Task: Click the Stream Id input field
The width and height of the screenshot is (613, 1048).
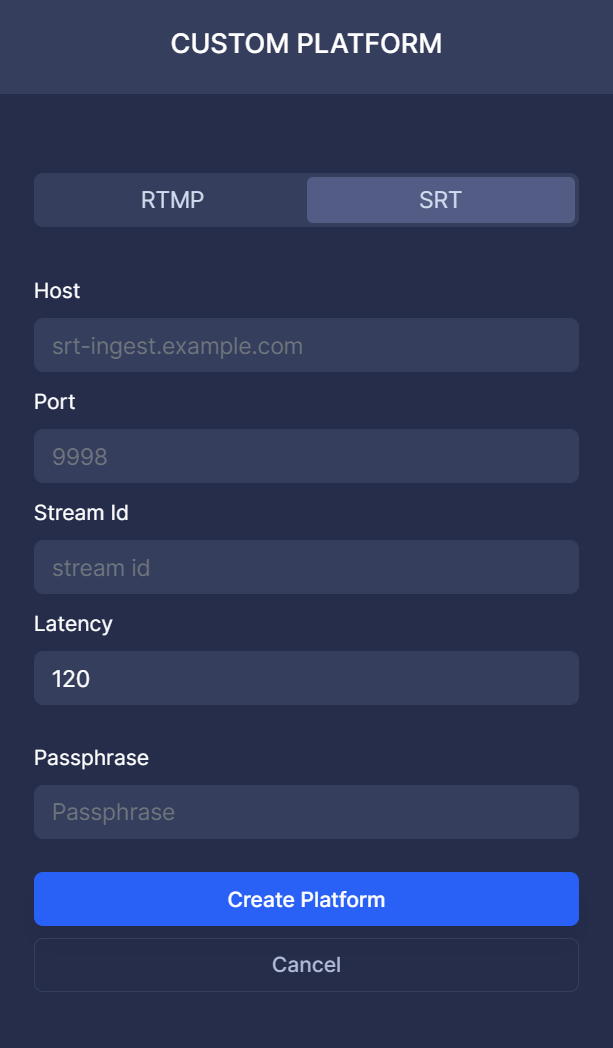Action: point(306,567)
